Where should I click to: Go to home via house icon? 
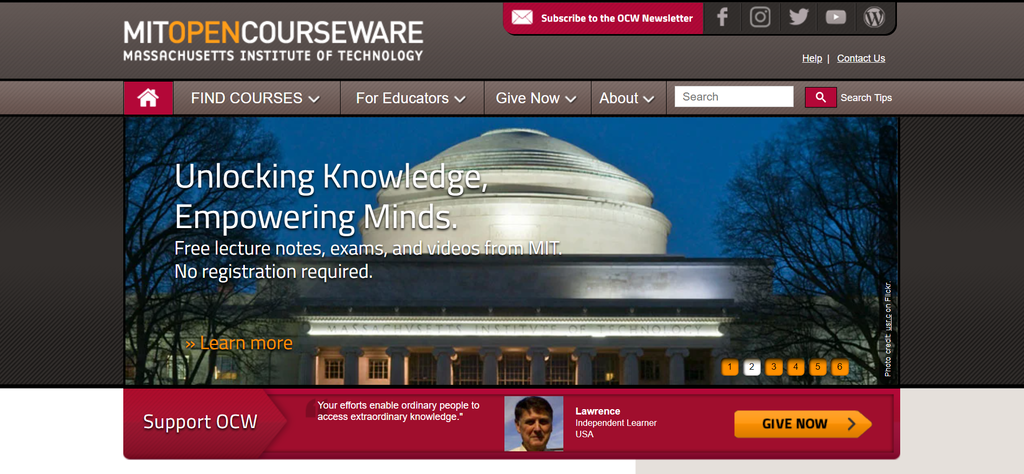(x=148, y=98)
